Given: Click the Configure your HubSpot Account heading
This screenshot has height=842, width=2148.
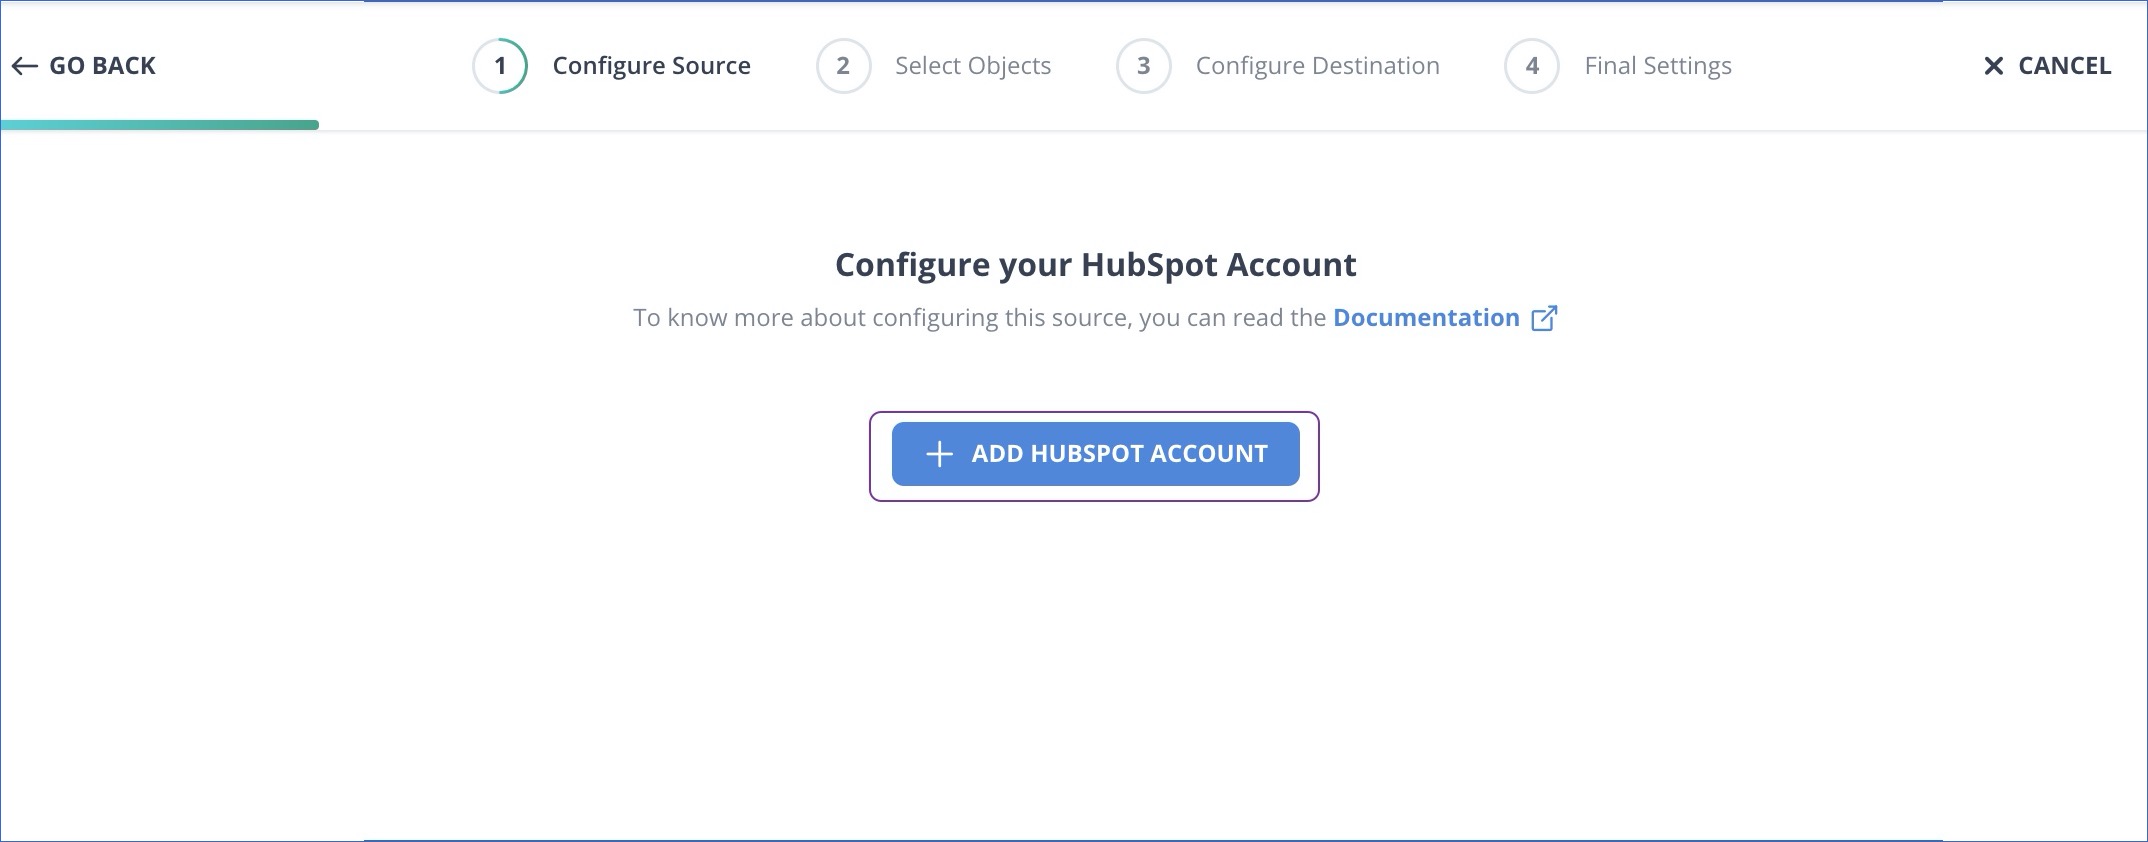Looking at the screenshot, I should (1095, 264).
